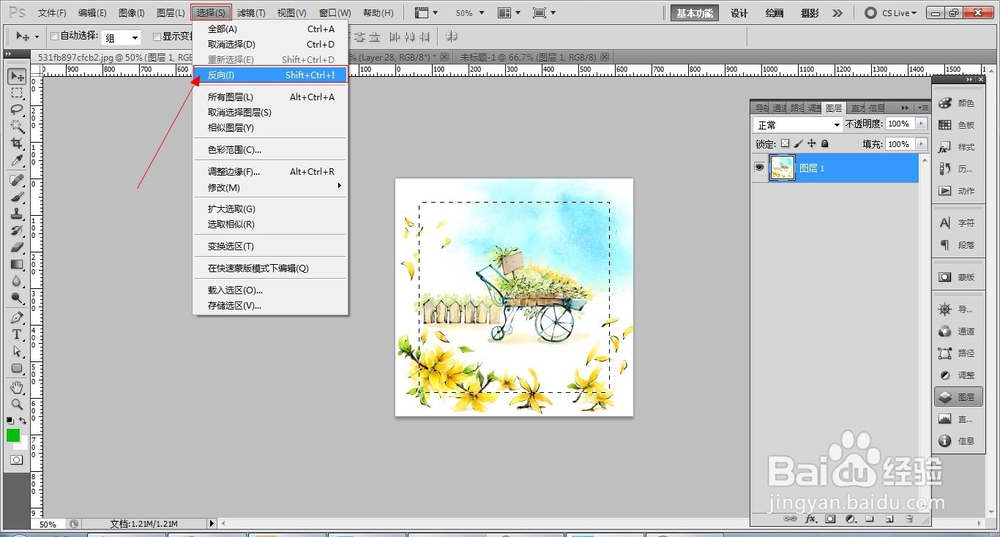Open the 样式 styles panel
Screen dimensions: 1000x537
[957, 147]
